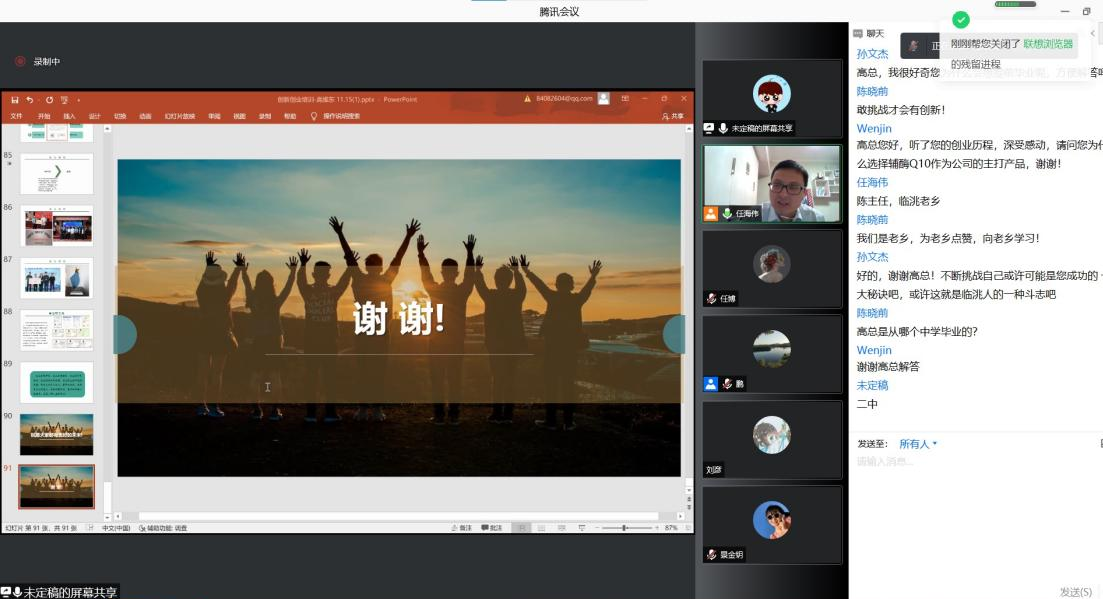Click the red 录制中 recording indicator

(x=20, y=62)
